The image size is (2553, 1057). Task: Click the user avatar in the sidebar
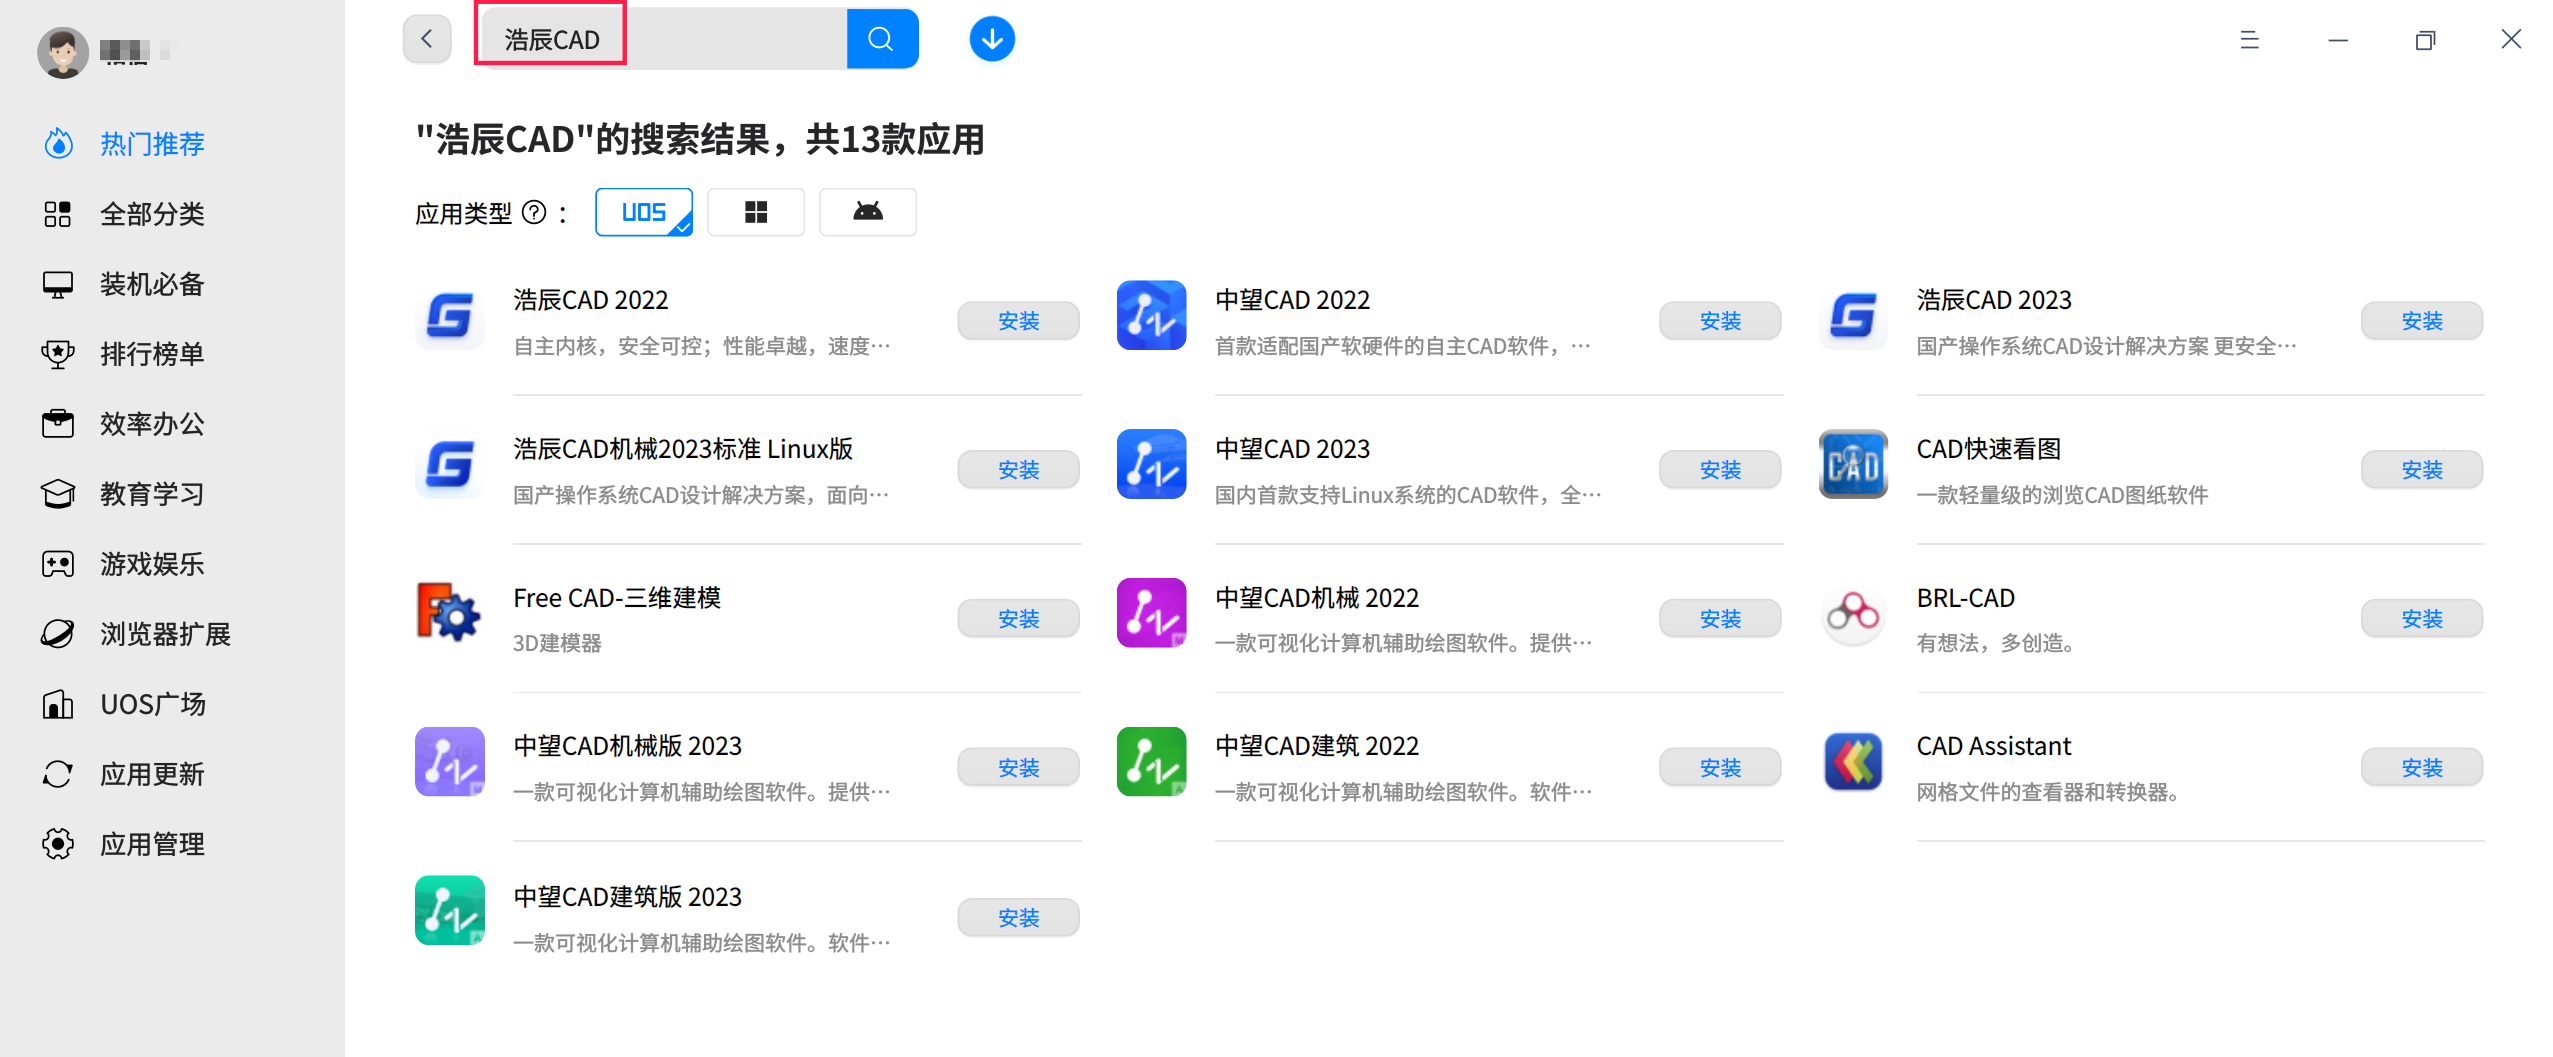click(61, 52)
